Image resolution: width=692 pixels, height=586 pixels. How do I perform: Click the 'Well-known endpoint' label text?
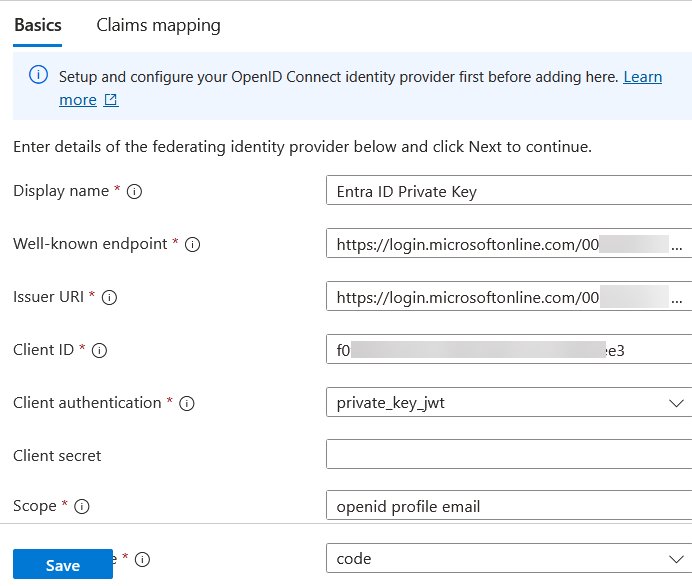point(90,244)
